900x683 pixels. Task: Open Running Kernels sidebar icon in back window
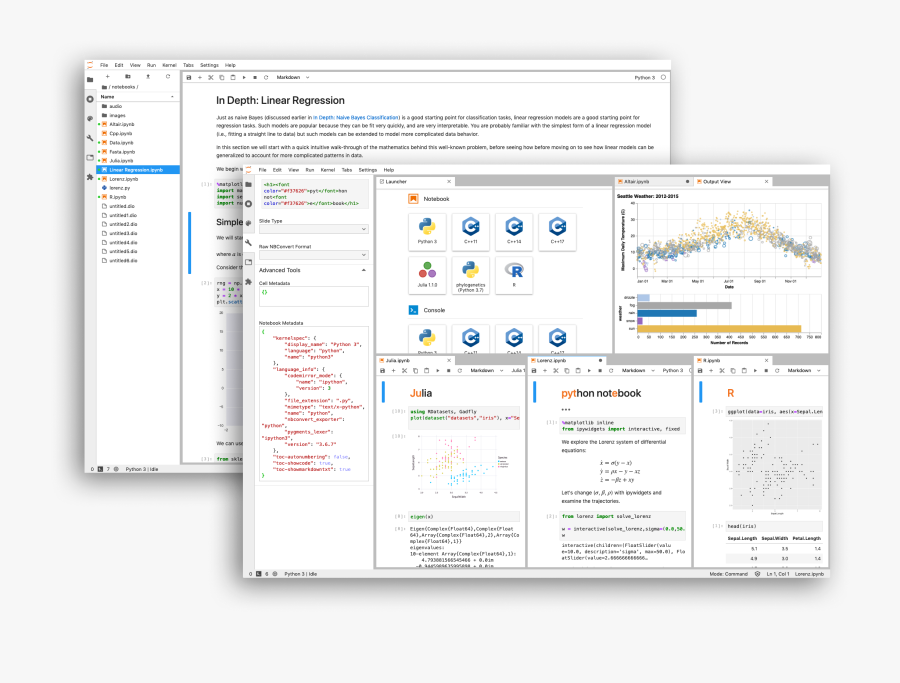(90, 99)
